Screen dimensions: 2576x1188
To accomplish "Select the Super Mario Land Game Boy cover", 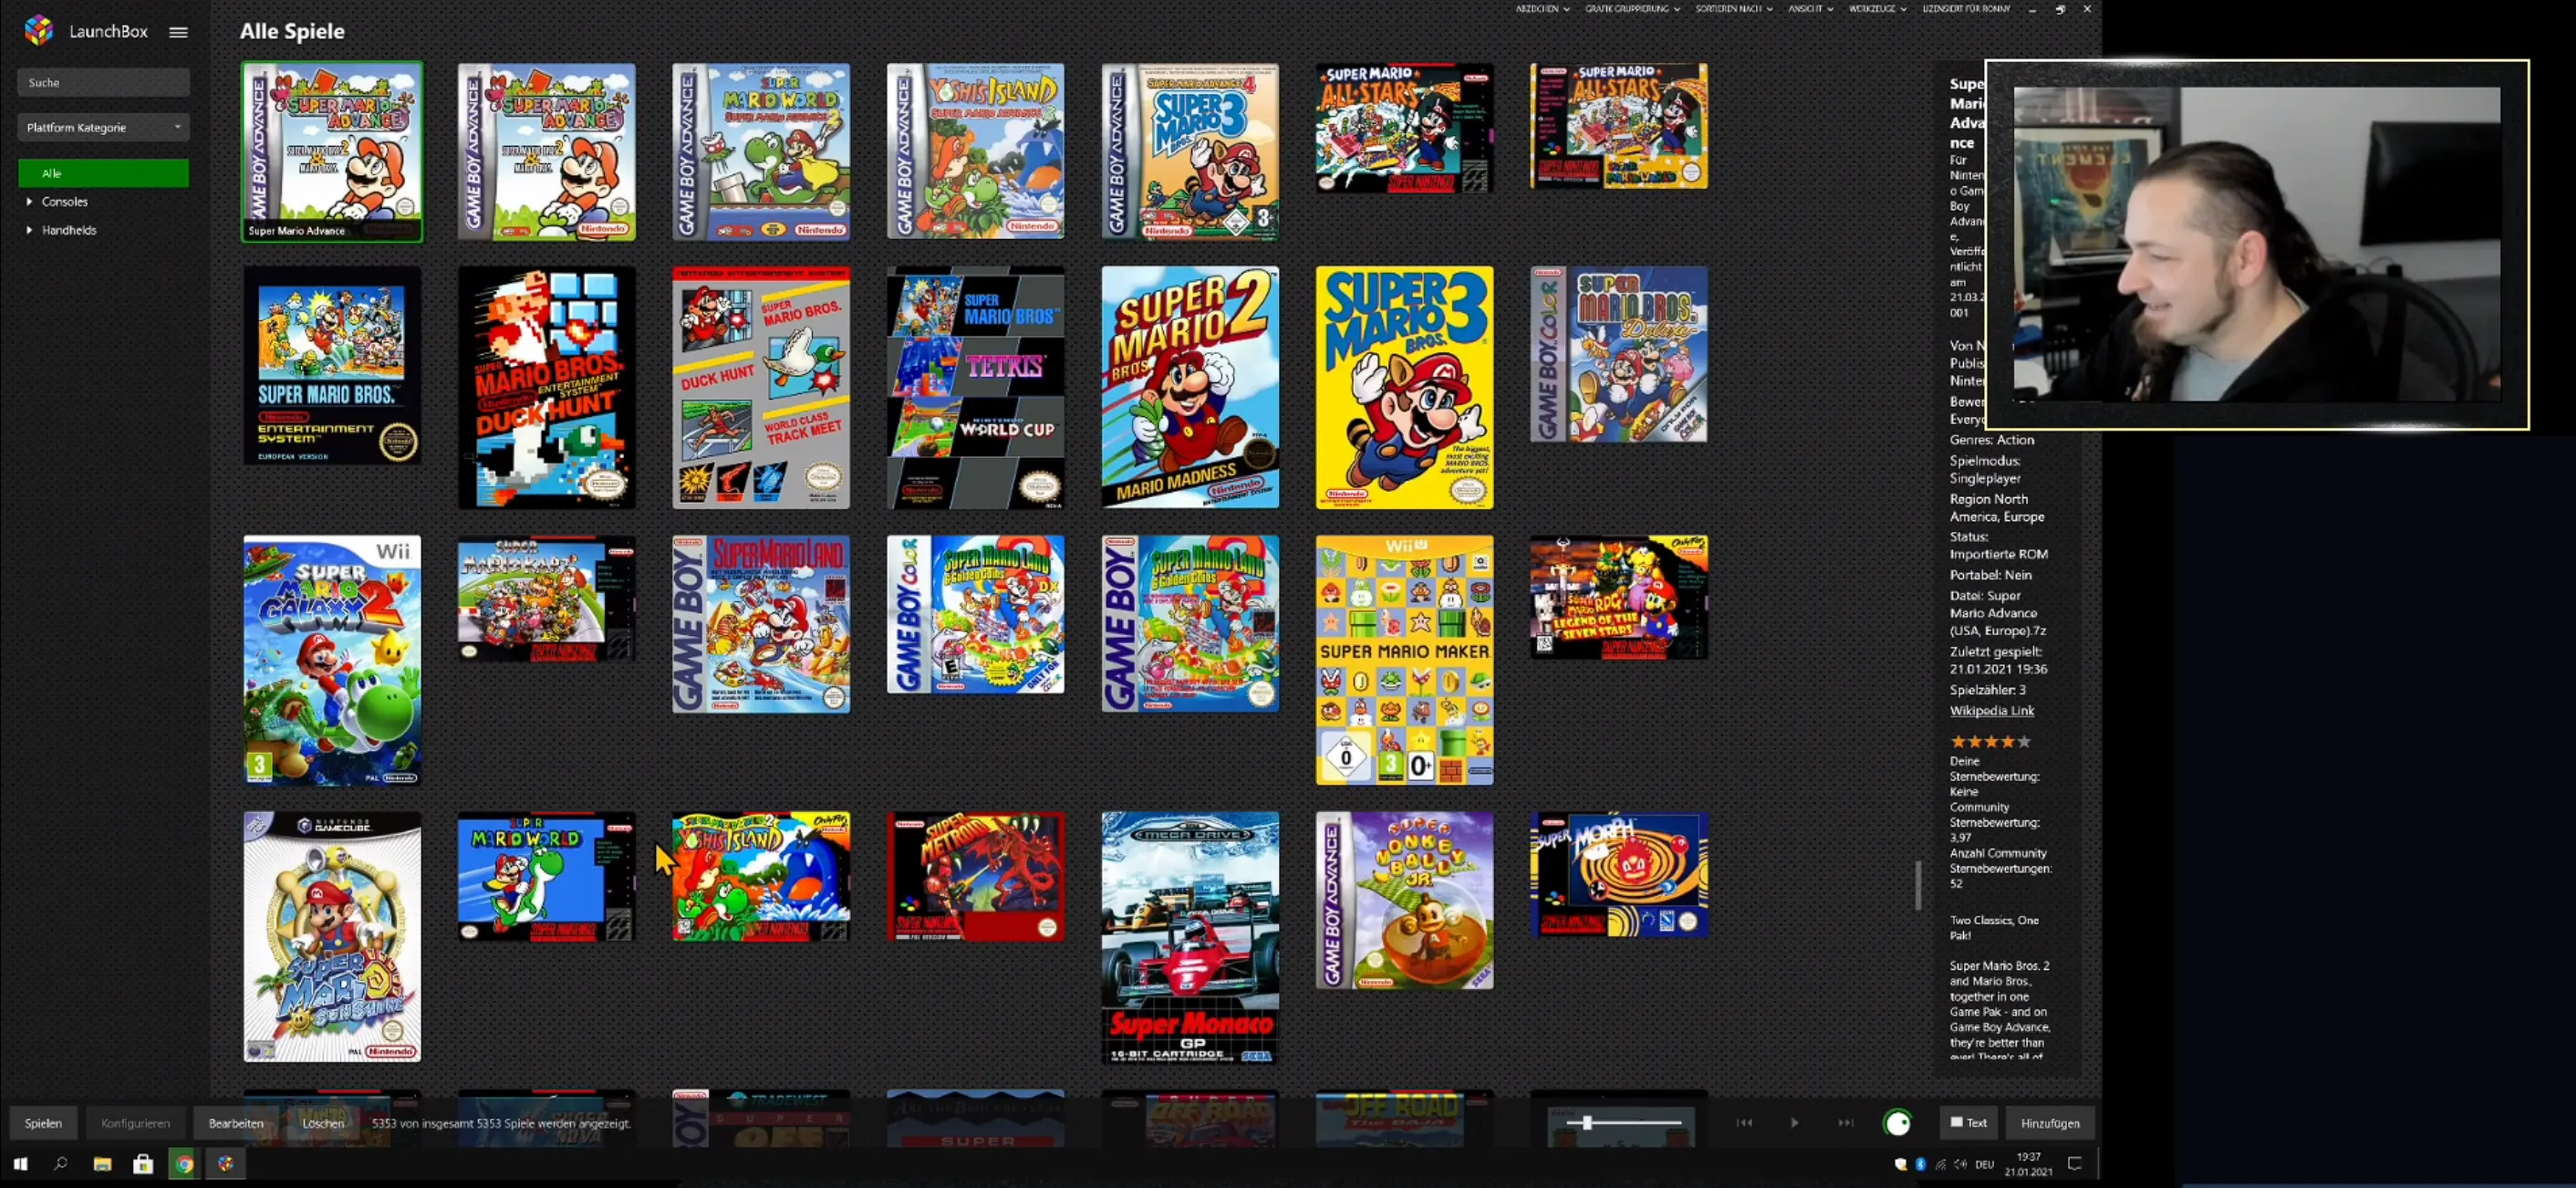I will pos(761,623).
